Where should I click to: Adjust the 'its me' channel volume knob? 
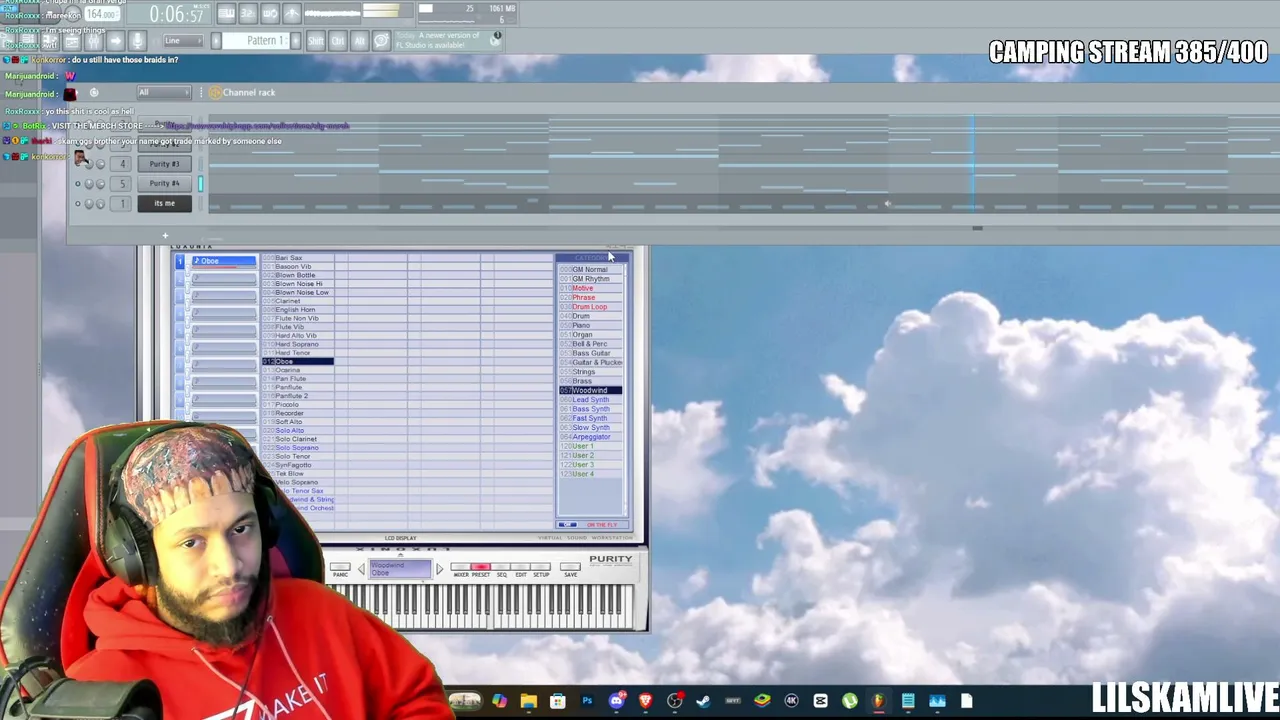point(101,204)
